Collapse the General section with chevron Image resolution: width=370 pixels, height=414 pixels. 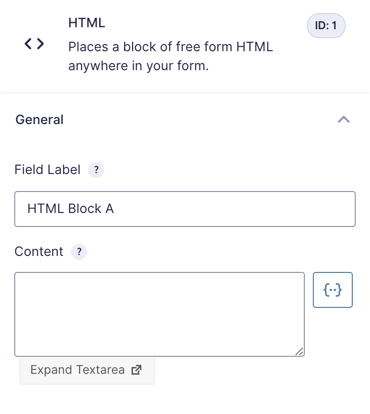pos(344,119)
